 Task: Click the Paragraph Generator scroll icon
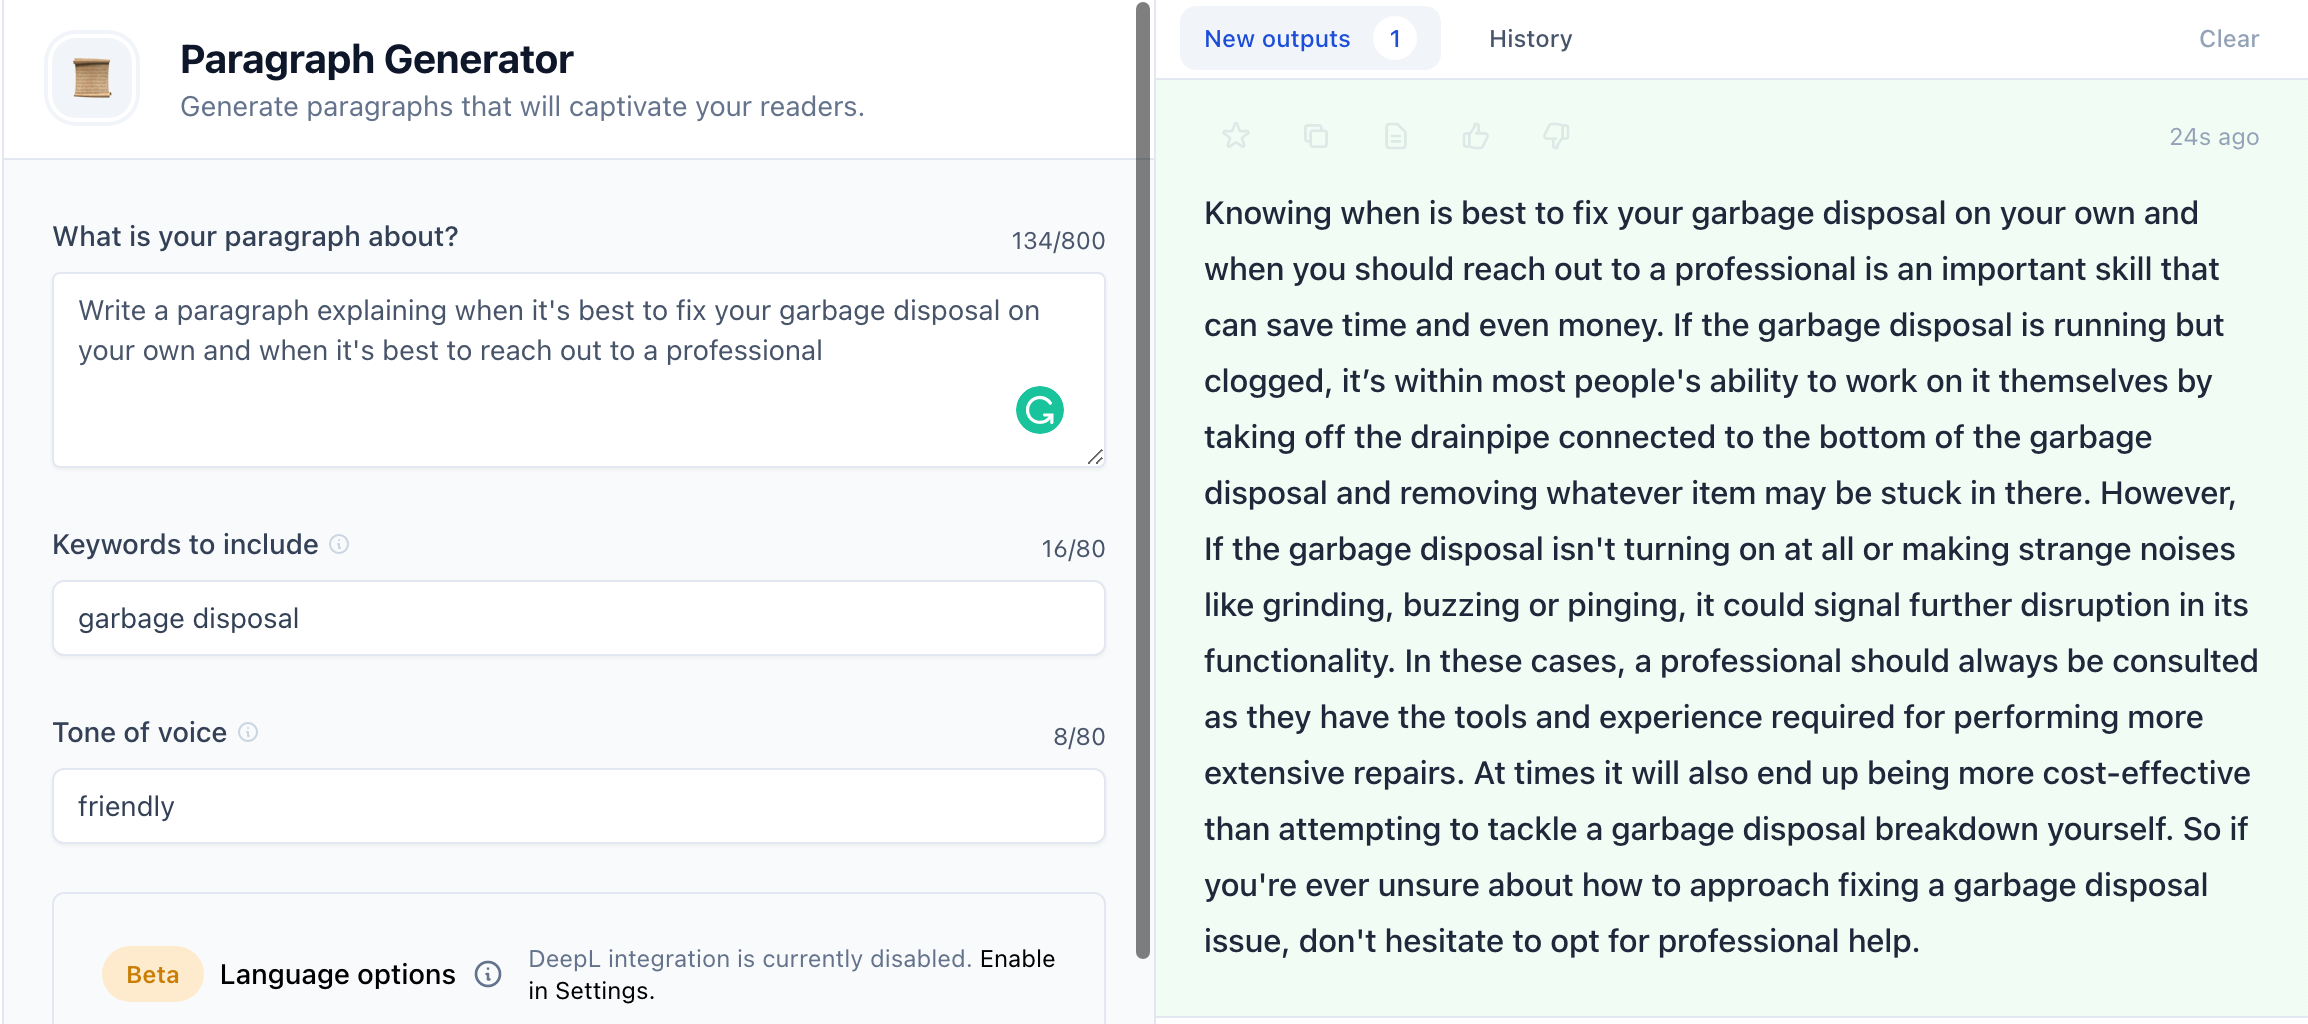tap(92, 78)
